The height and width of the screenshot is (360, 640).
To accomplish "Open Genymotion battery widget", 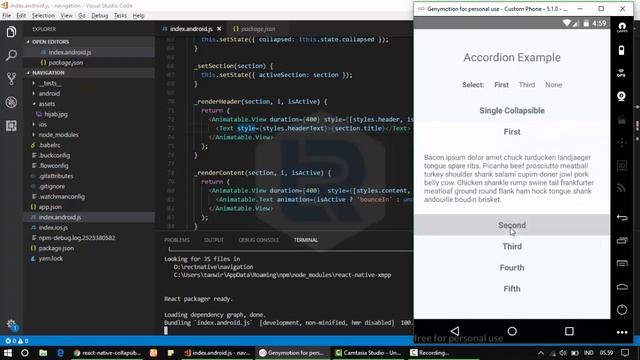I will click(622, 50).
